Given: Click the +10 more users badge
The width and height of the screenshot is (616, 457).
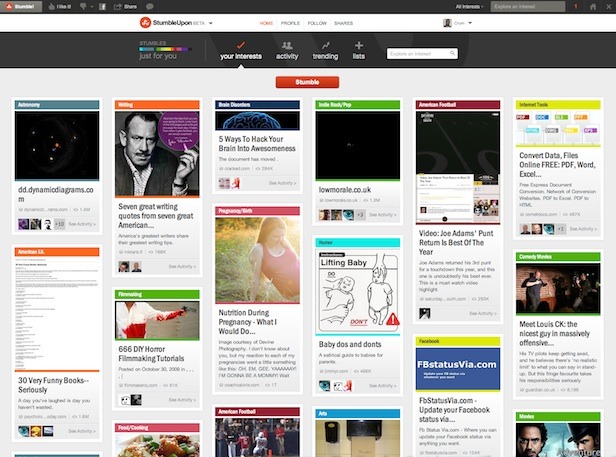Looking at the screenshot, I should click(x=59, y=224).
